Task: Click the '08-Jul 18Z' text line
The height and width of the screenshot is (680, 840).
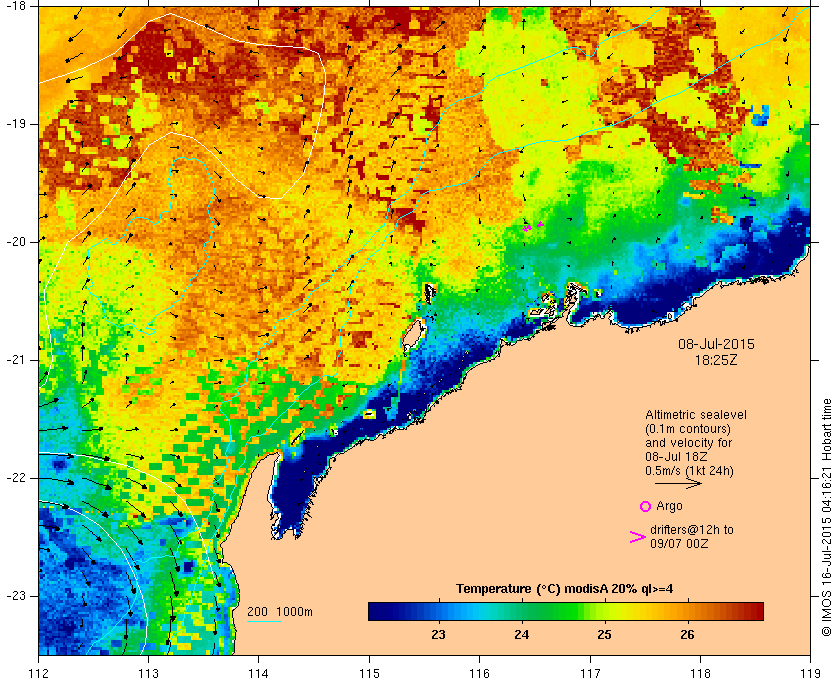Action: point(676,457)
